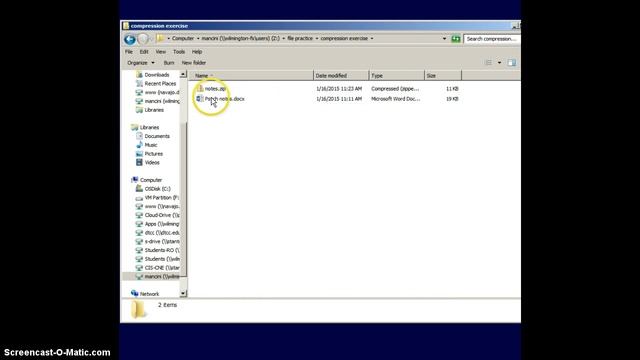Open OSDisk (C:) drive
This screenshot has width=640, height=360.
158,189
